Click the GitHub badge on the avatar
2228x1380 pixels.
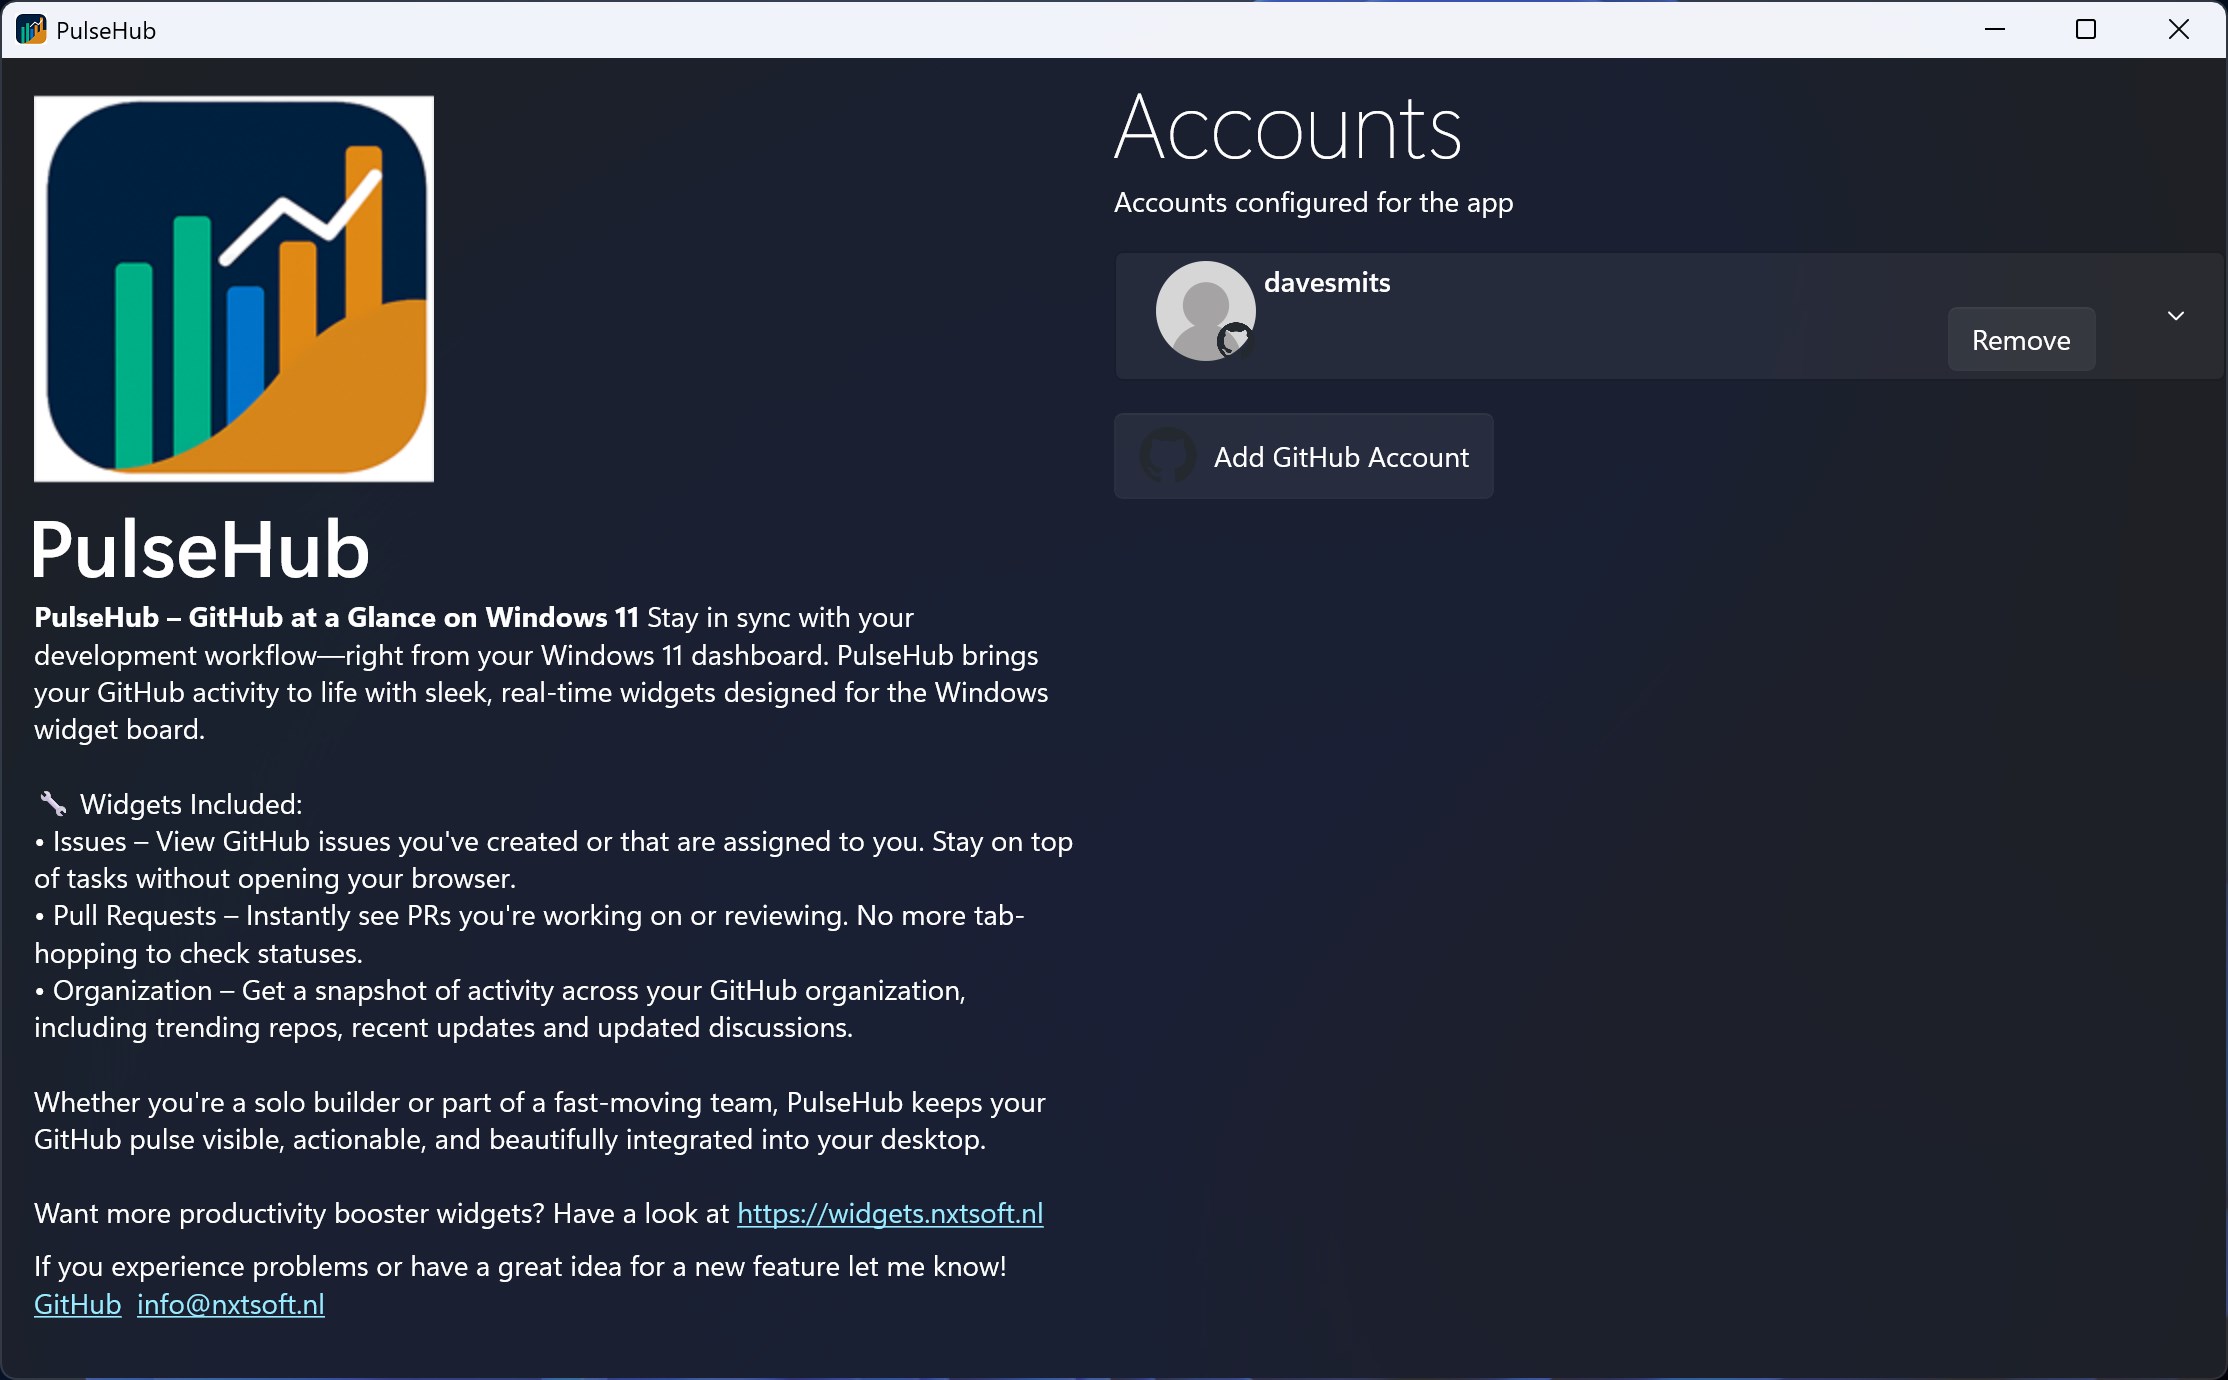pos(1235,340)
